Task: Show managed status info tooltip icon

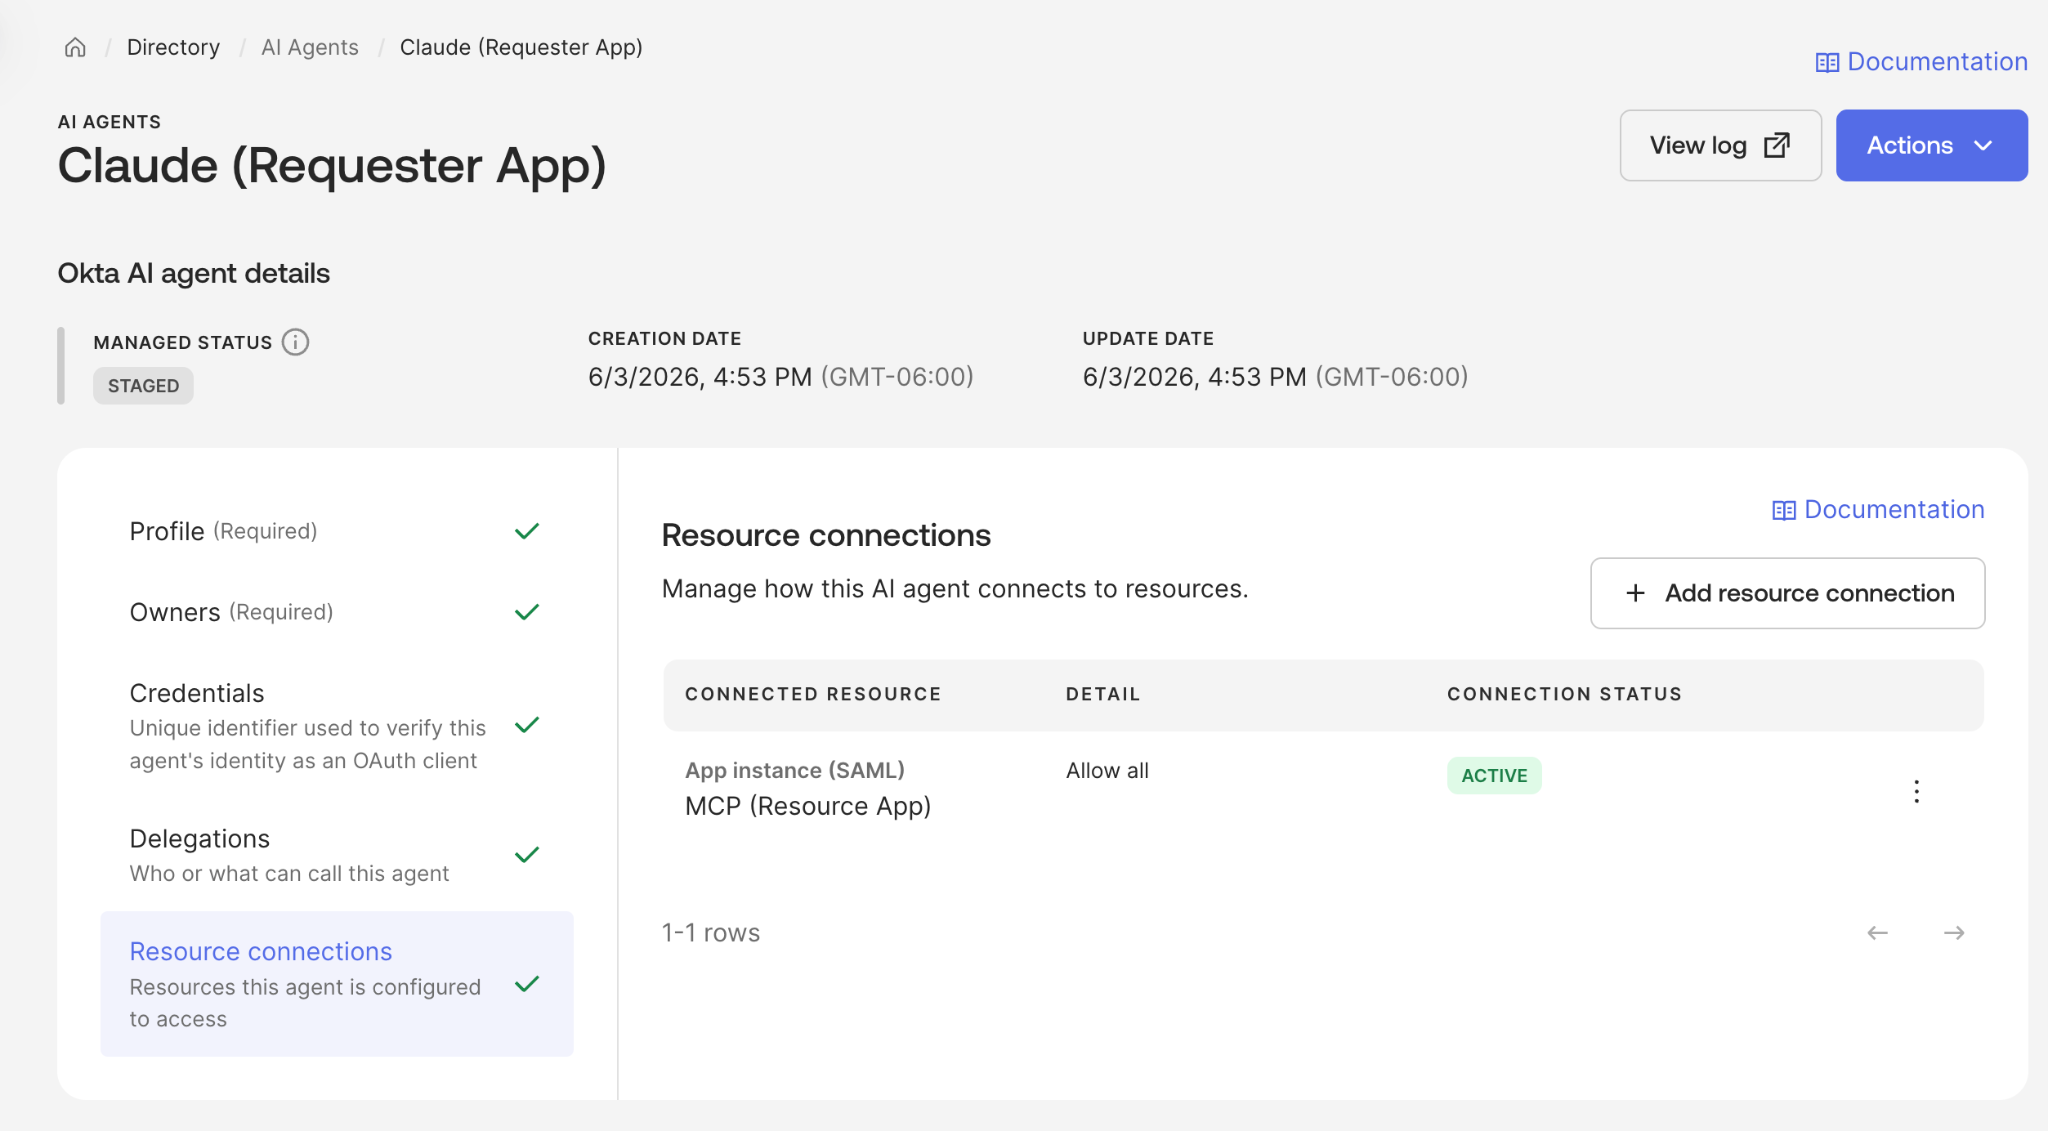Action: click(295, 342)
